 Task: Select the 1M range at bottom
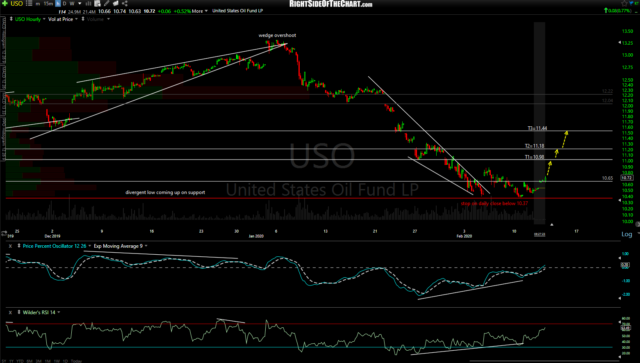48,361
